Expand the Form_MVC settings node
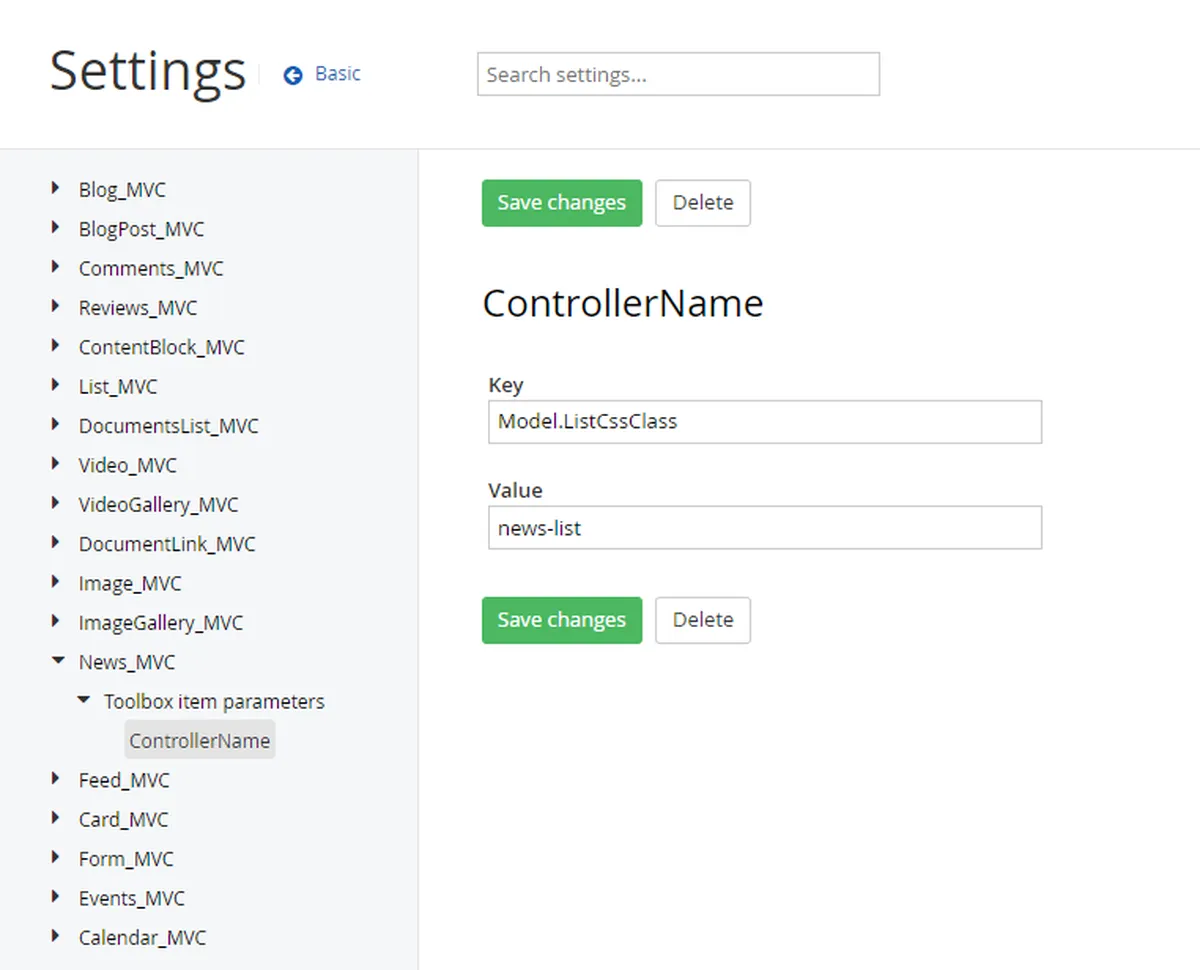The width and height of the screenshot is (1200, 970). tap(55, 858)
